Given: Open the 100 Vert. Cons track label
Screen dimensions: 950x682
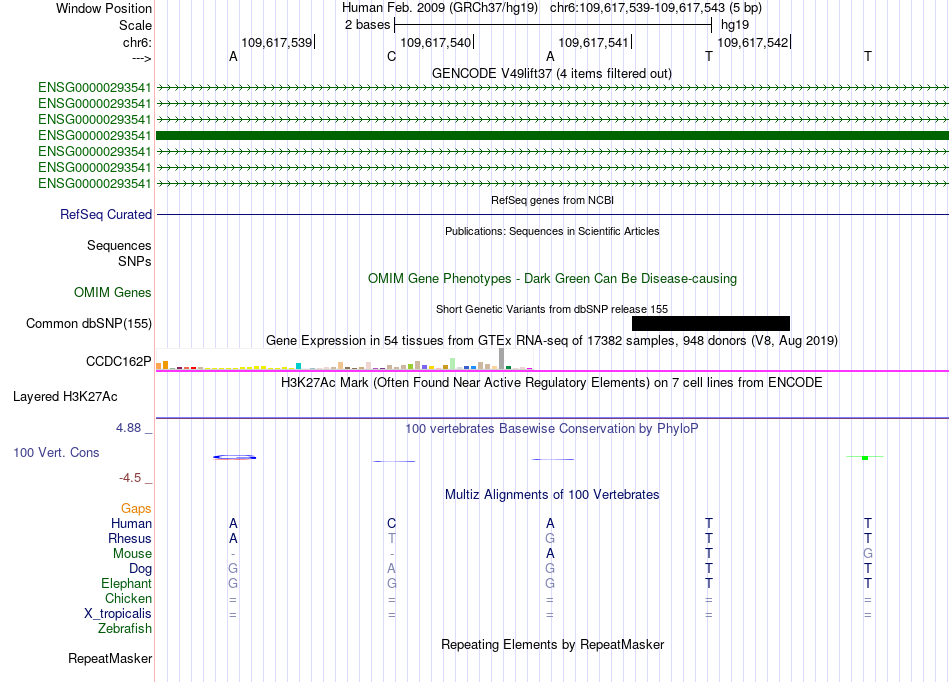Looking at the screenshot, I should tap(56, 452).
